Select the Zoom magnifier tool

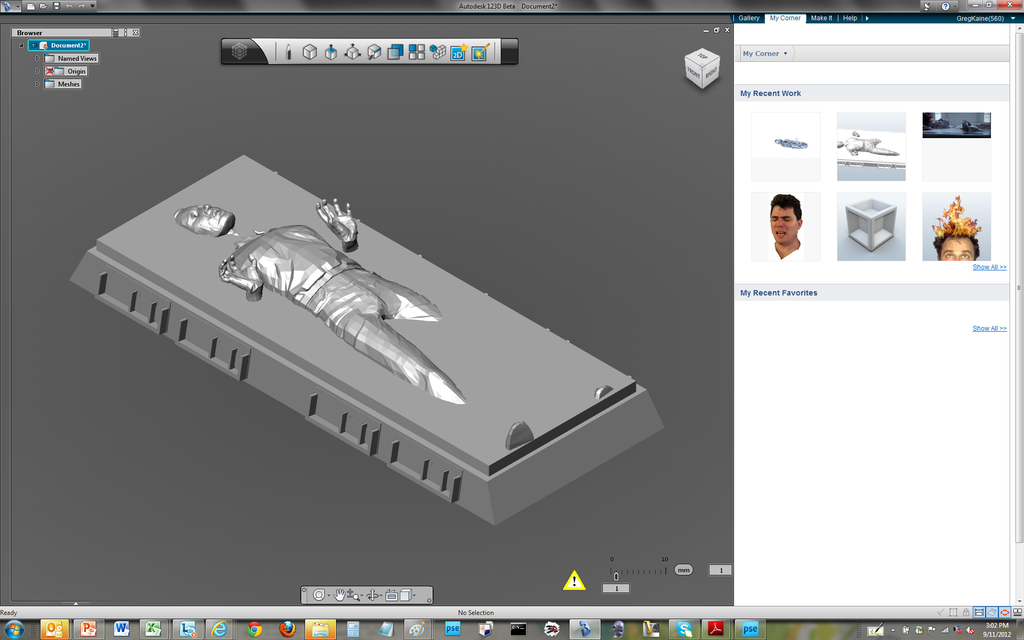tap(353, 595)
